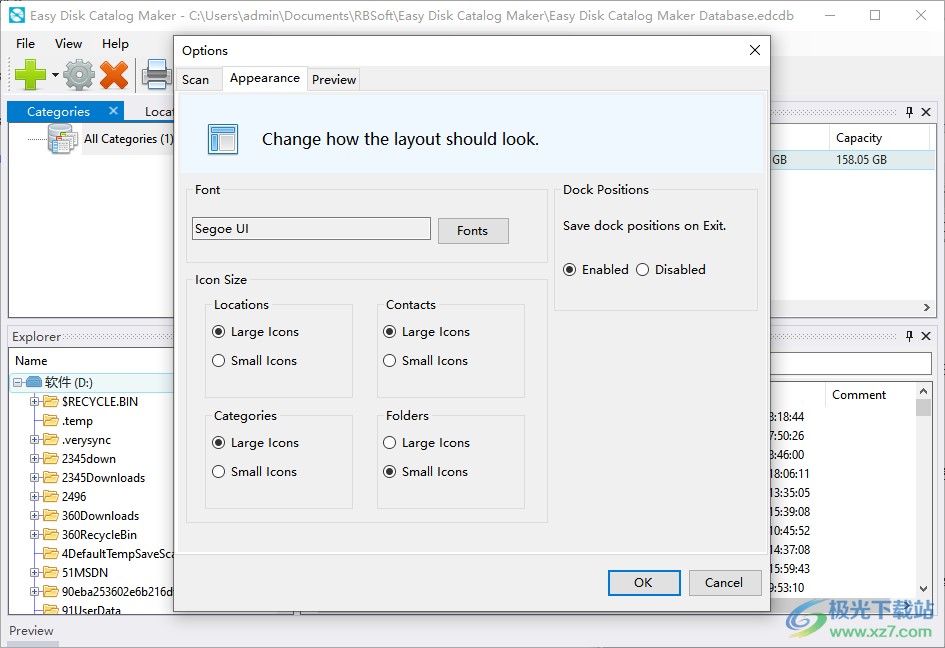The height and width of the screenshot is (648, 945).
Task: Click the 360Downloads folder icon
Action: click(51, 516)
